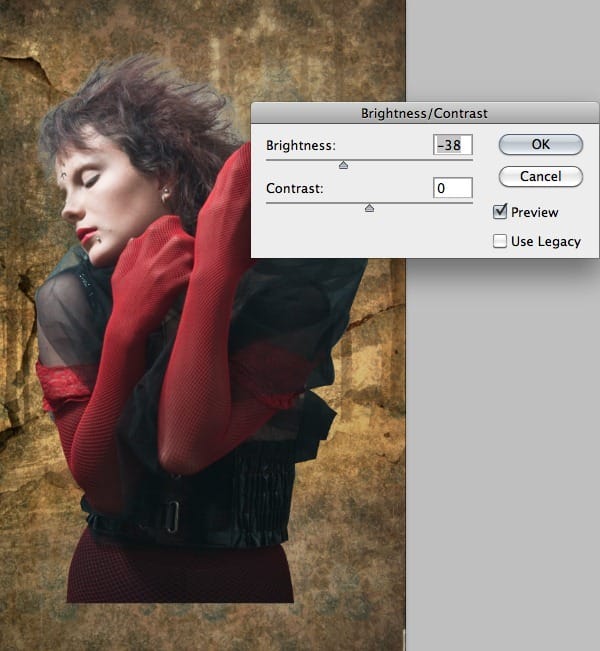The width and height of the screenshot is (600, 651).
Task: Click the Brightness/Contrast dialog title bar
Action: [424, 113]
